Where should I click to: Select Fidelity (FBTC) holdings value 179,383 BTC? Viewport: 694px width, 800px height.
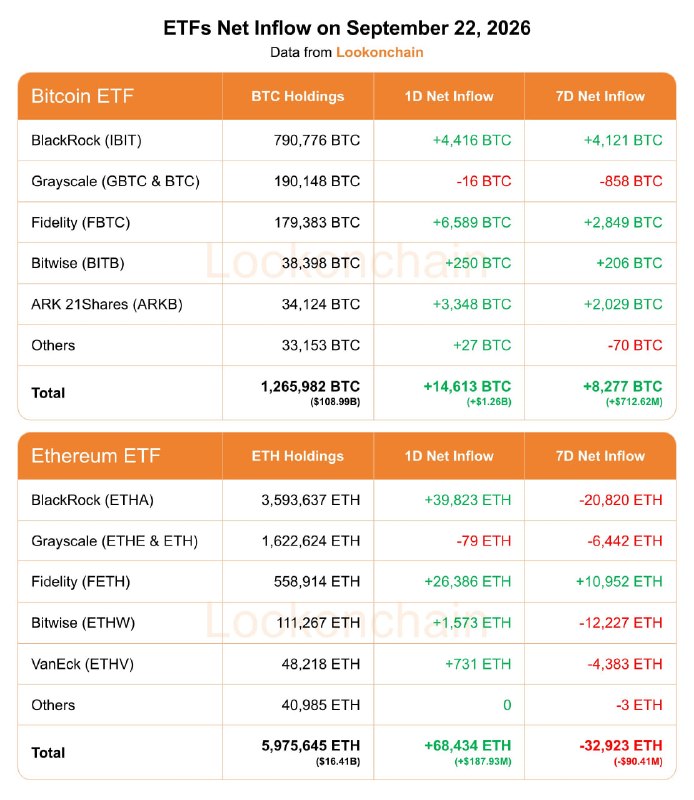(x=317, y=222)
